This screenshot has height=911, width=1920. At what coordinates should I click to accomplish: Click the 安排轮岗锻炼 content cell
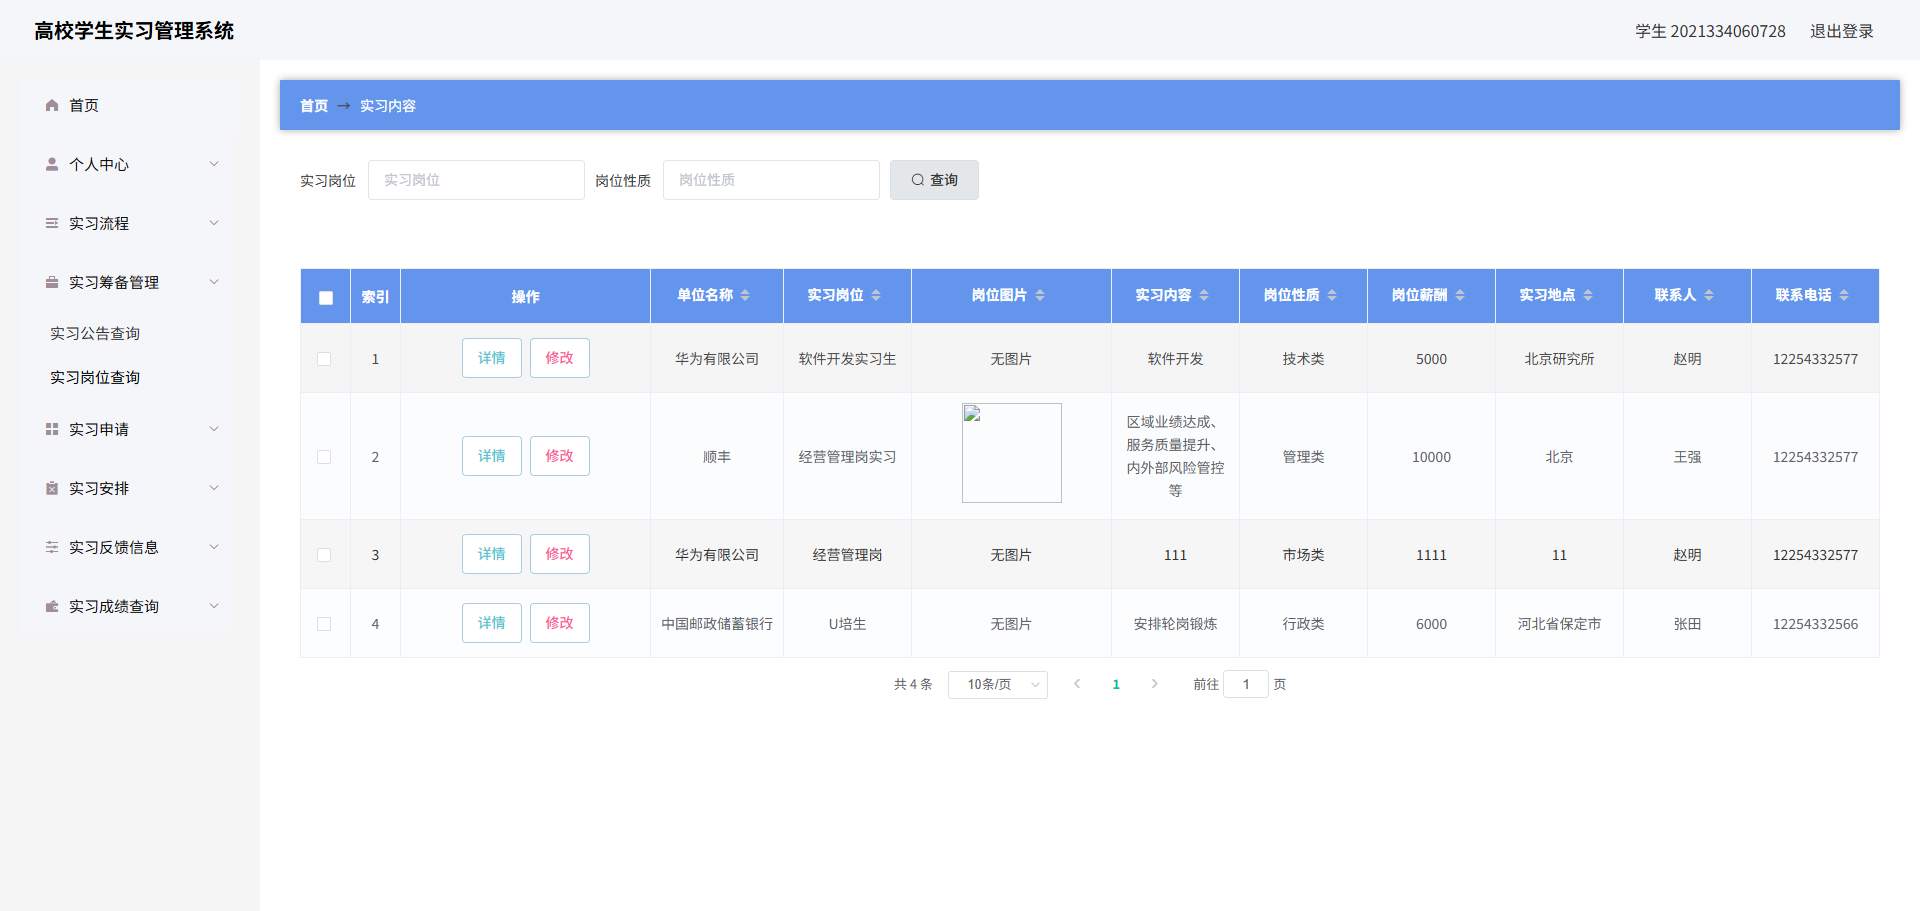[1175, 624]
